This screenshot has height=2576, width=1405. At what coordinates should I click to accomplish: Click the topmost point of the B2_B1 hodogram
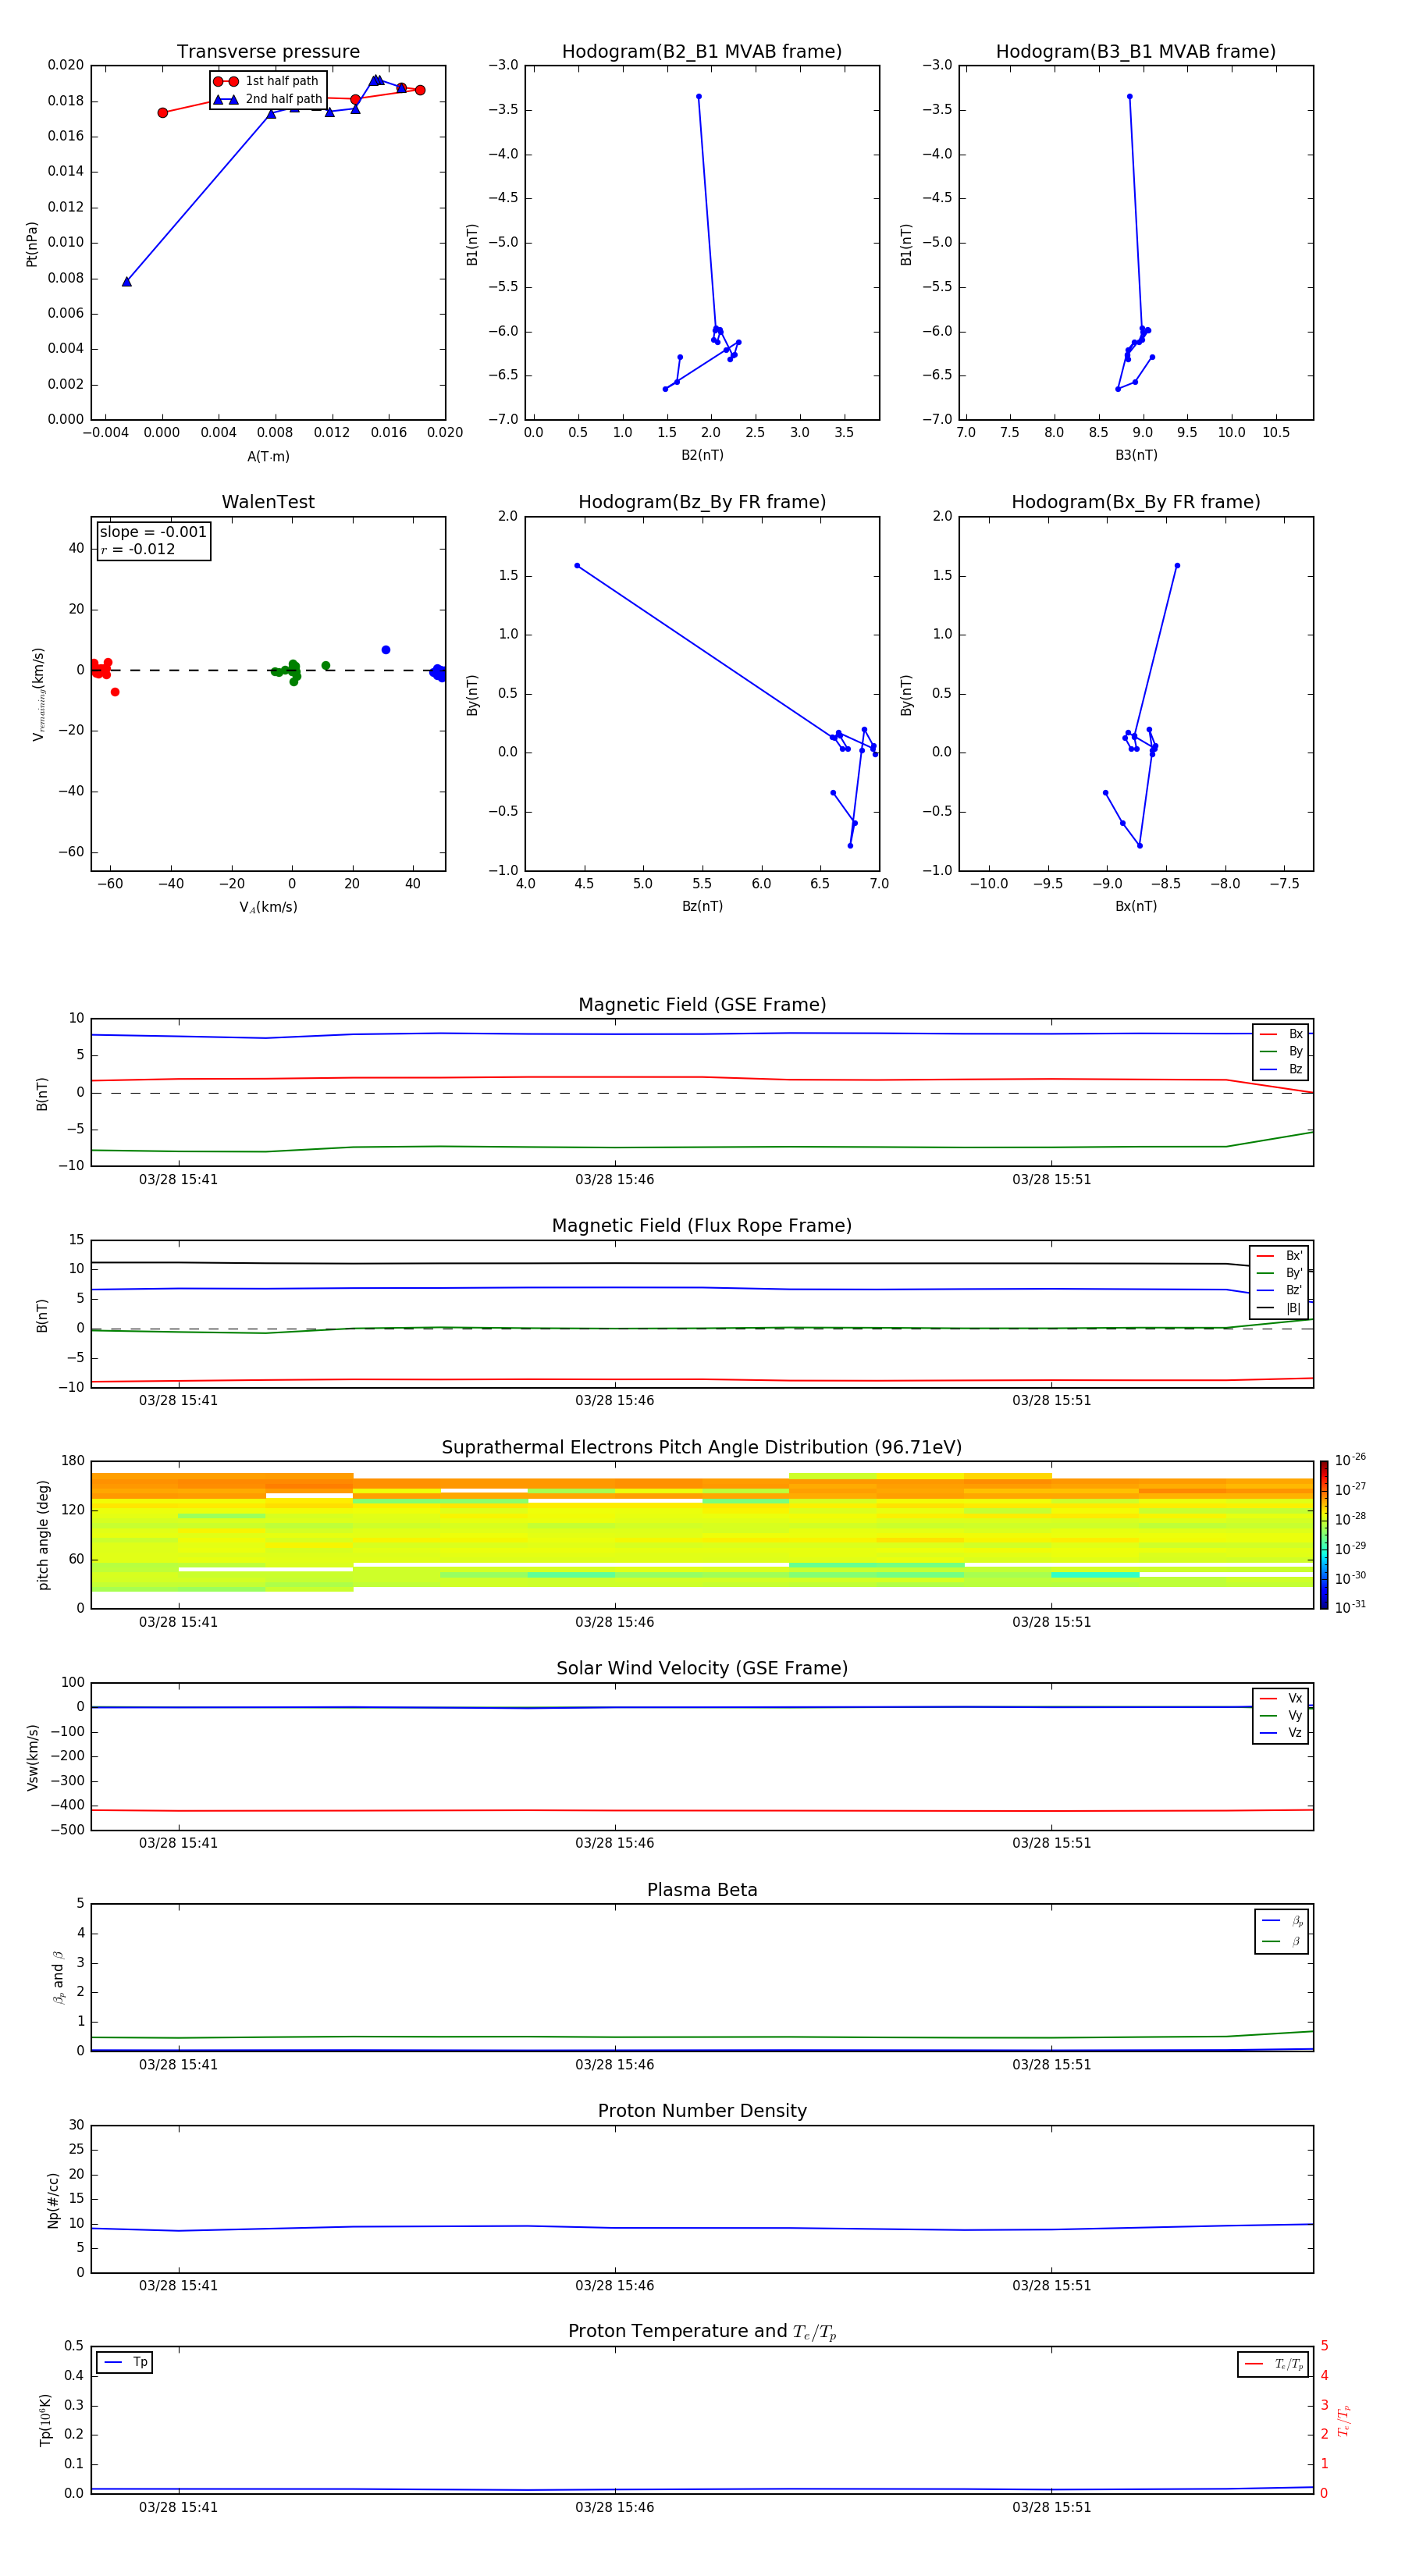pos(699,97)
